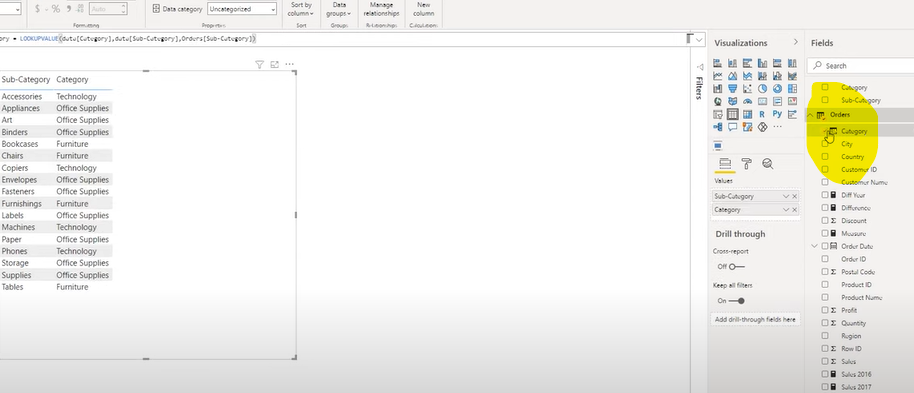
Task: Get more visuals via the ellipsis
Action: [x=777, y=127]
